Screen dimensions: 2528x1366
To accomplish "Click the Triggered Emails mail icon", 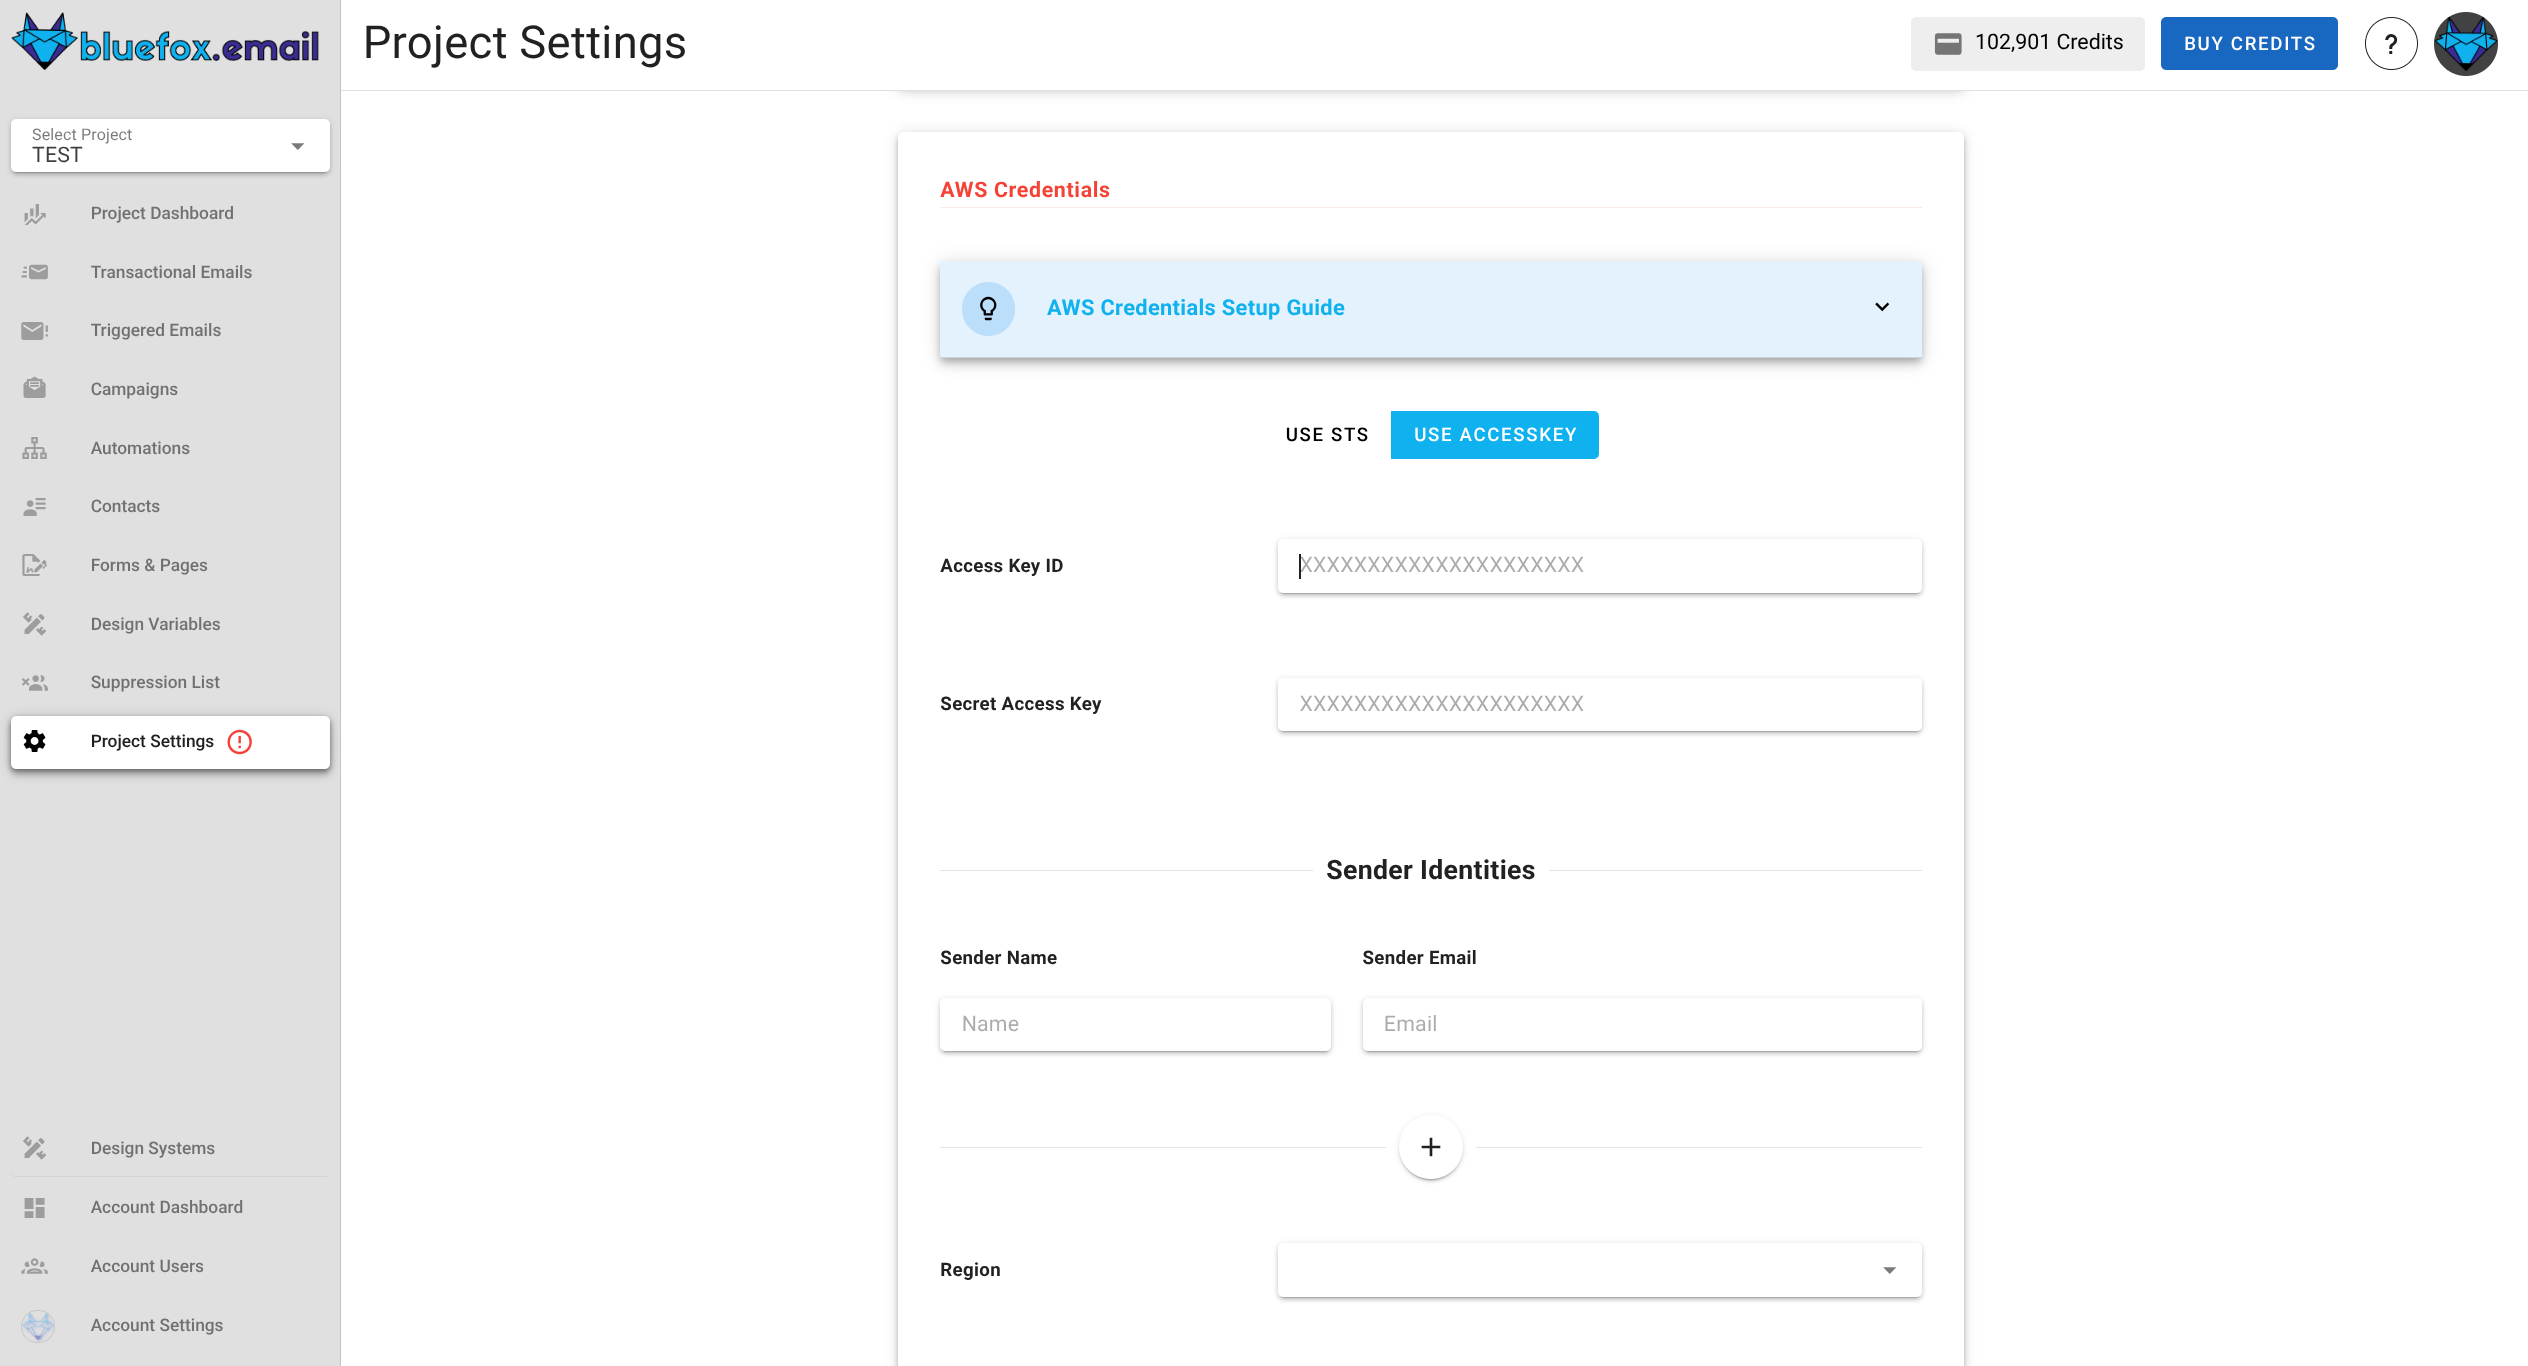I will (35, 330).
